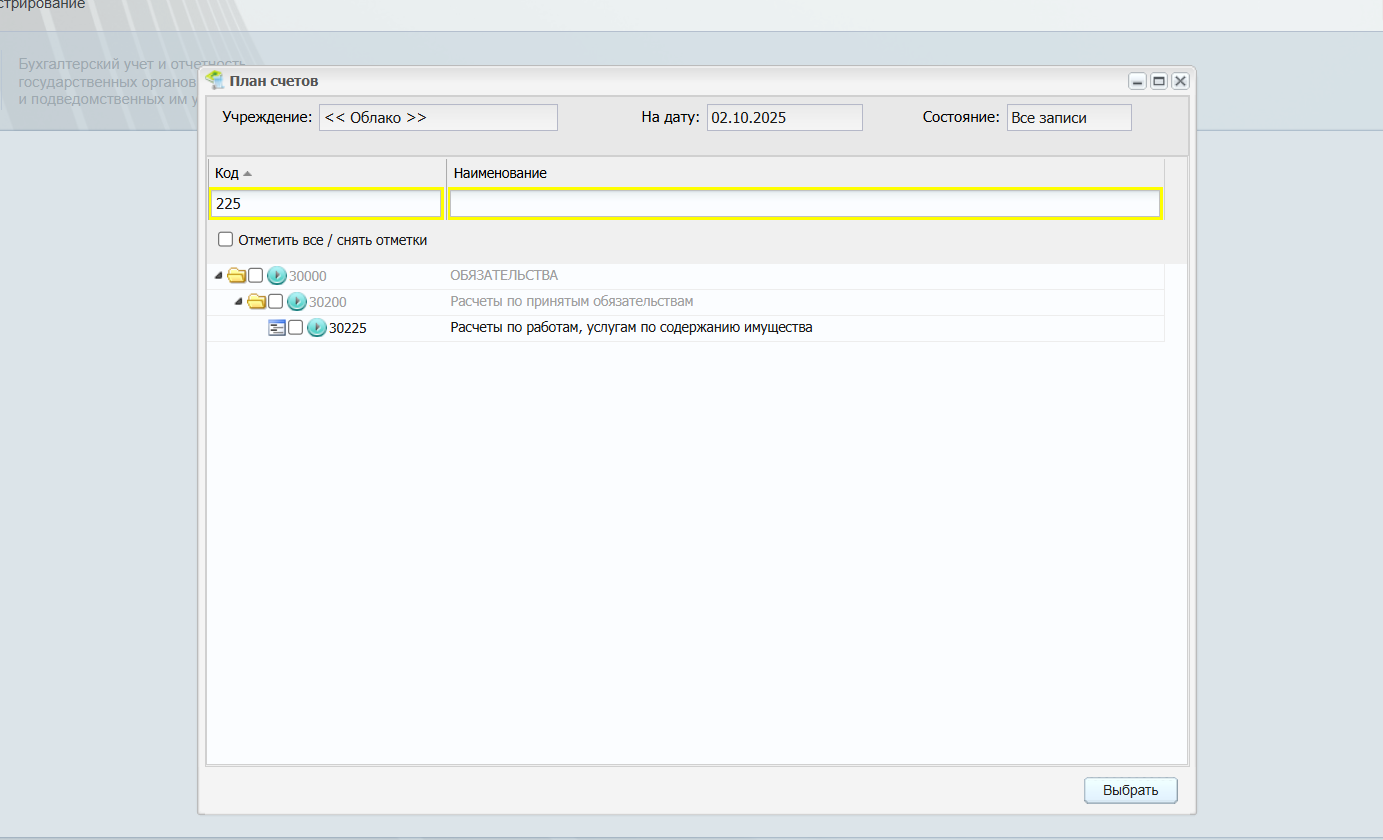Collapse the 30000 ОБЯЗАТЕЛЬСТВА tree node
1383x840 pixels.
tap(219, 275)
